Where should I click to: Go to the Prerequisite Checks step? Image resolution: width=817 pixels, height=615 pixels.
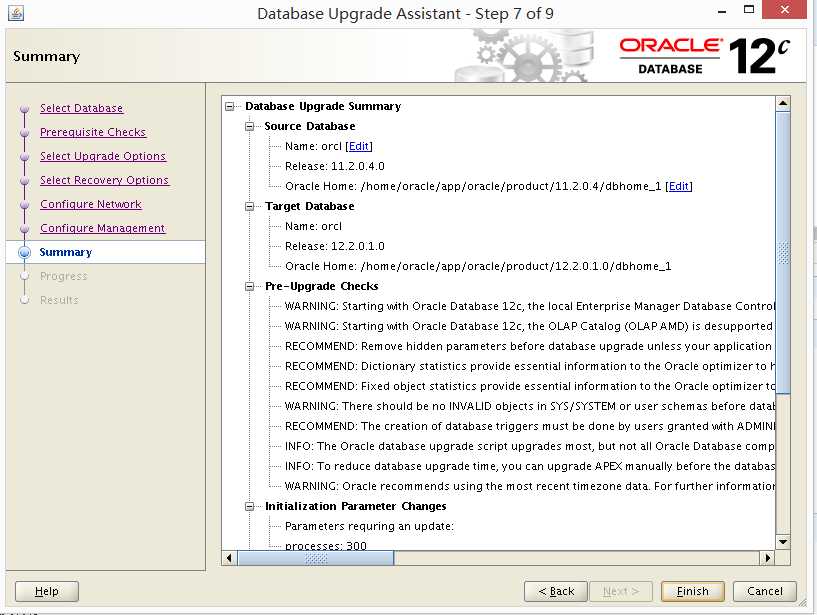point(93,132)
